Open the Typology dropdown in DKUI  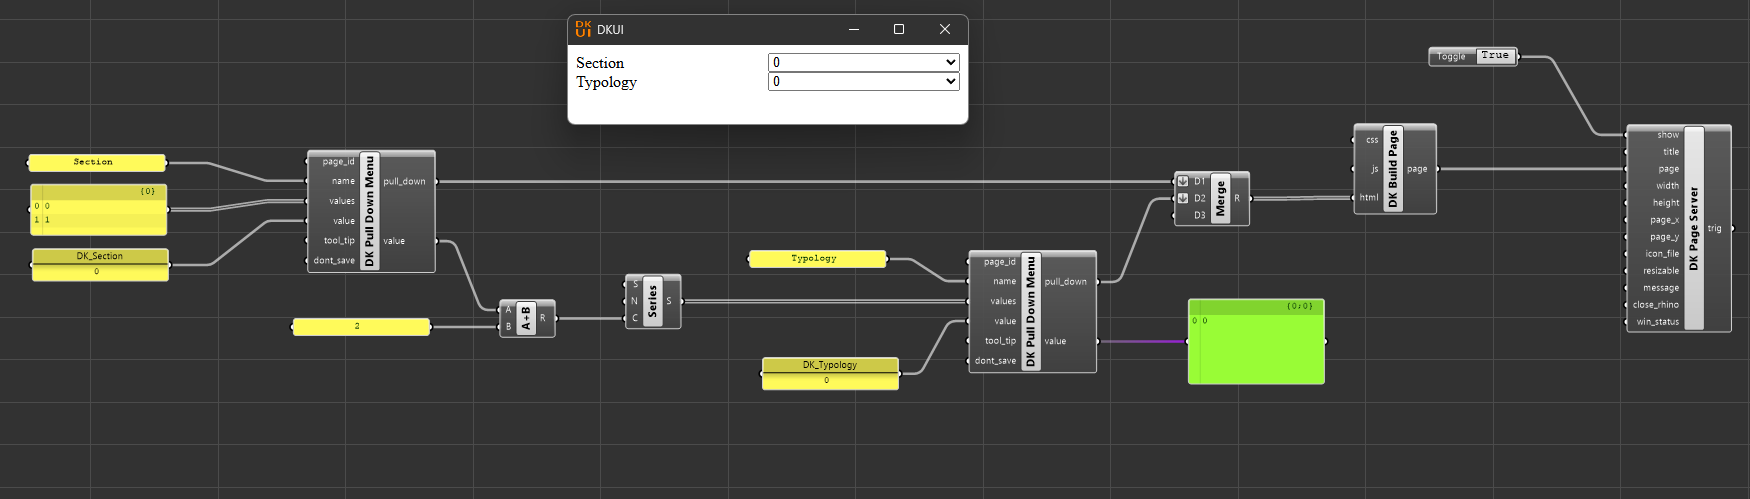864,81
